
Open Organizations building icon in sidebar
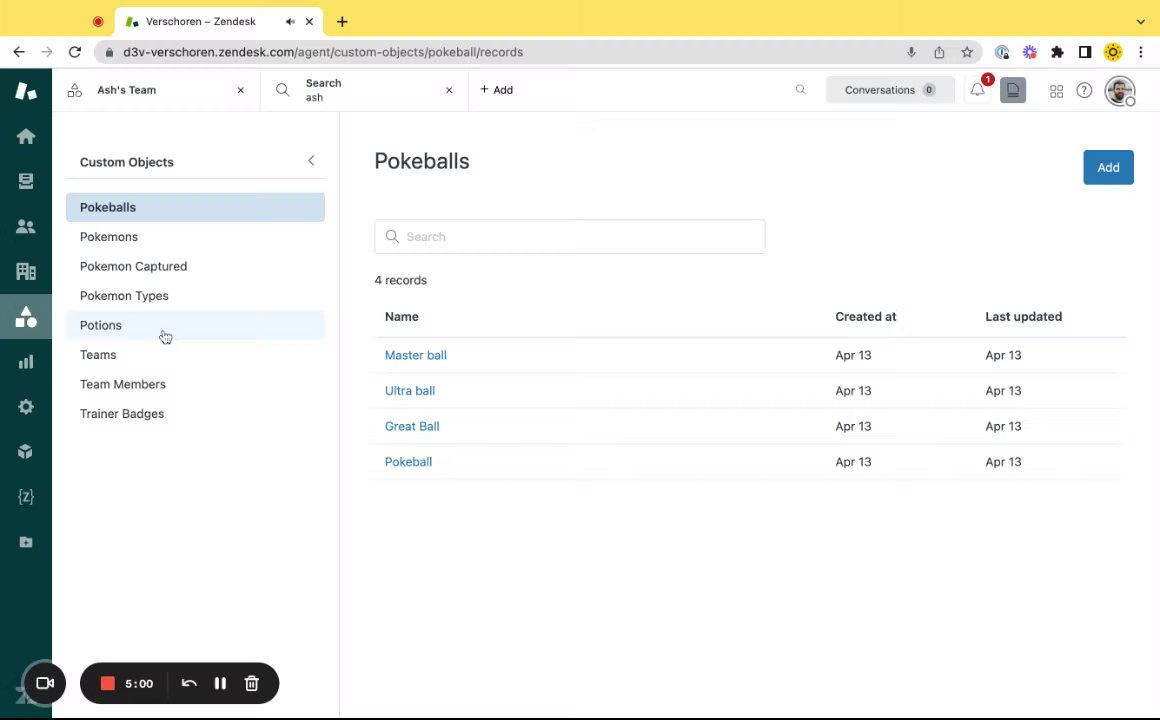click(26, 272)
